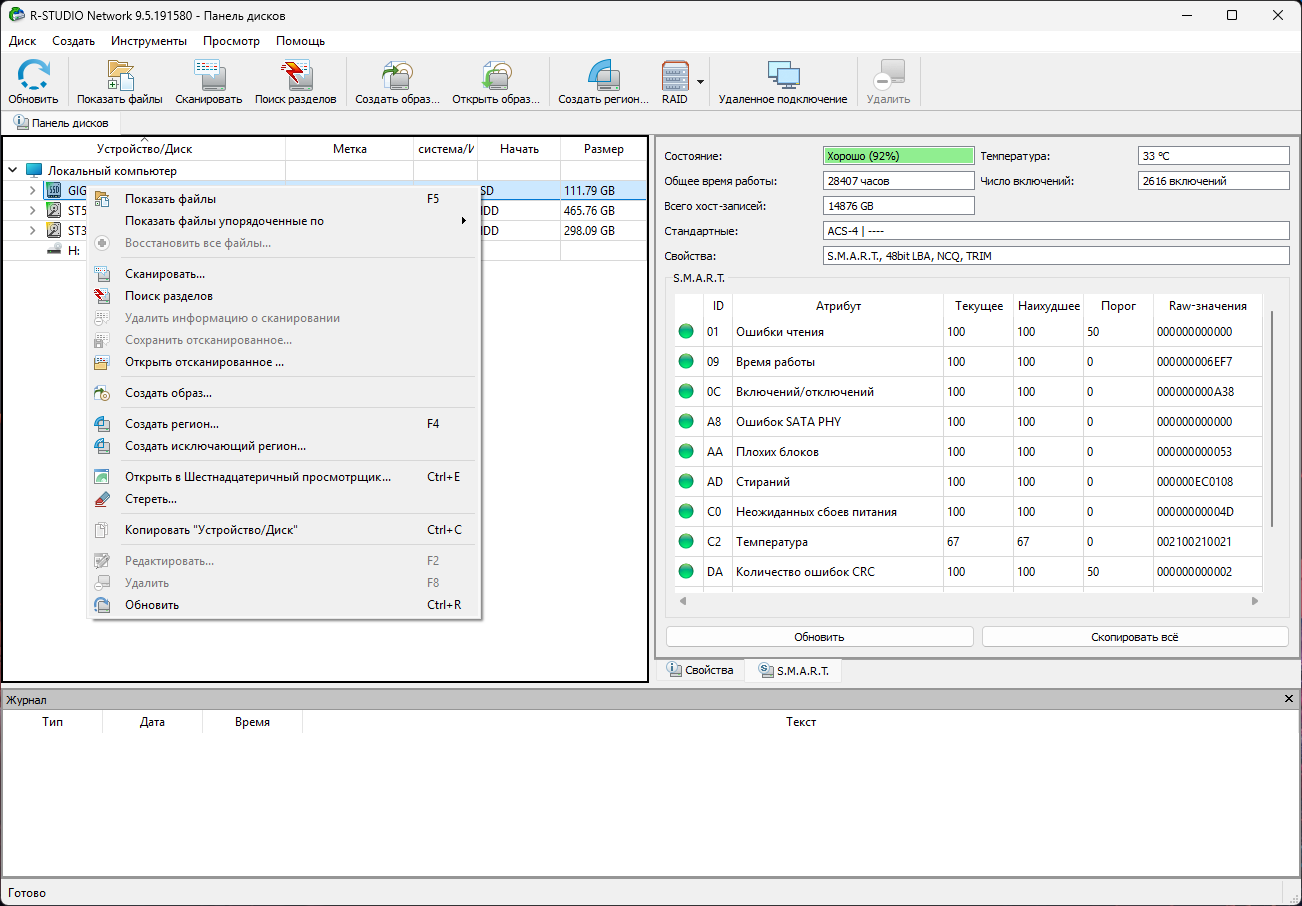Switch to the Свойства tab
The image size is (1302, 906).
(700, 671)
